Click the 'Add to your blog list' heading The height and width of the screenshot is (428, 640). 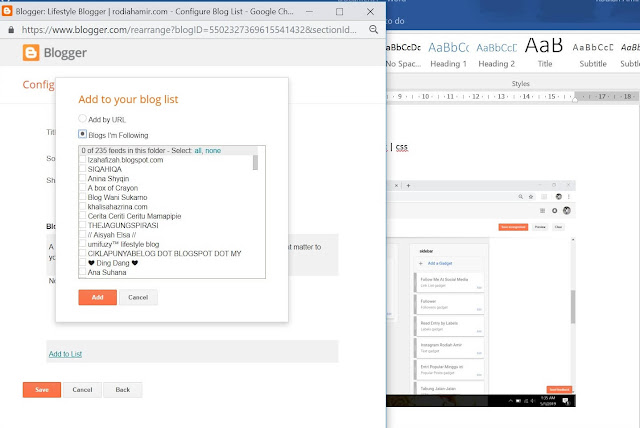coord(128,100)
